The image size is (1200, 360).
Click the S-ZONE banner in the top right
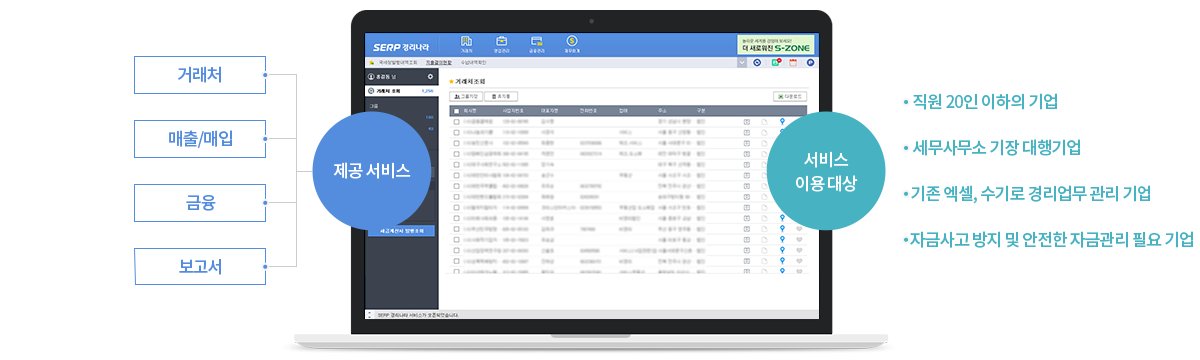click(776, 44)
